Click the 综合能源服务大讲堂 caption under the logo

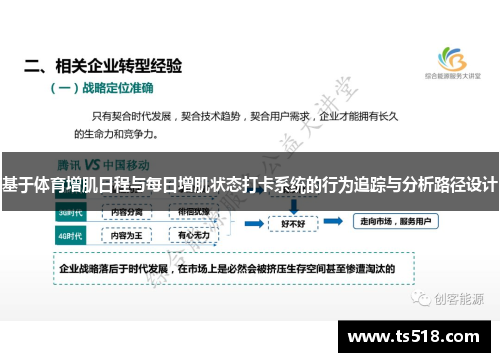tap(453, 76)
